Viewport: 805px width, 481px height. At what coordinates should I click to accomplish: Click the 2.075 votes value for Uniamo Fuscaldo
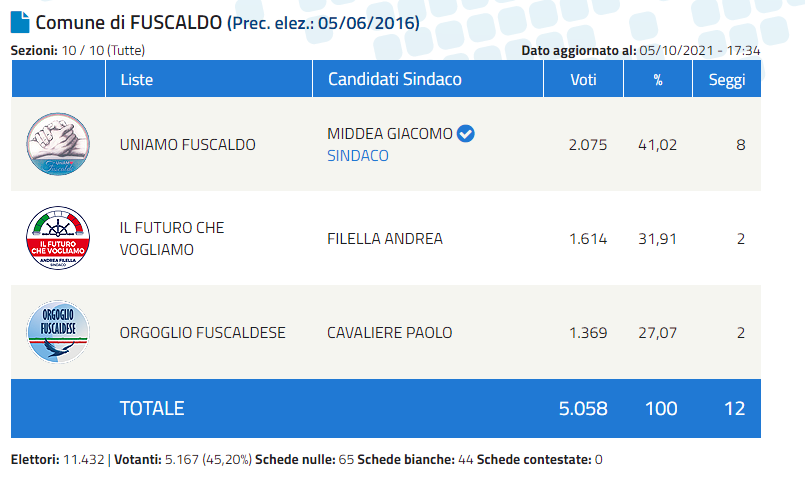tap(588, 145)
